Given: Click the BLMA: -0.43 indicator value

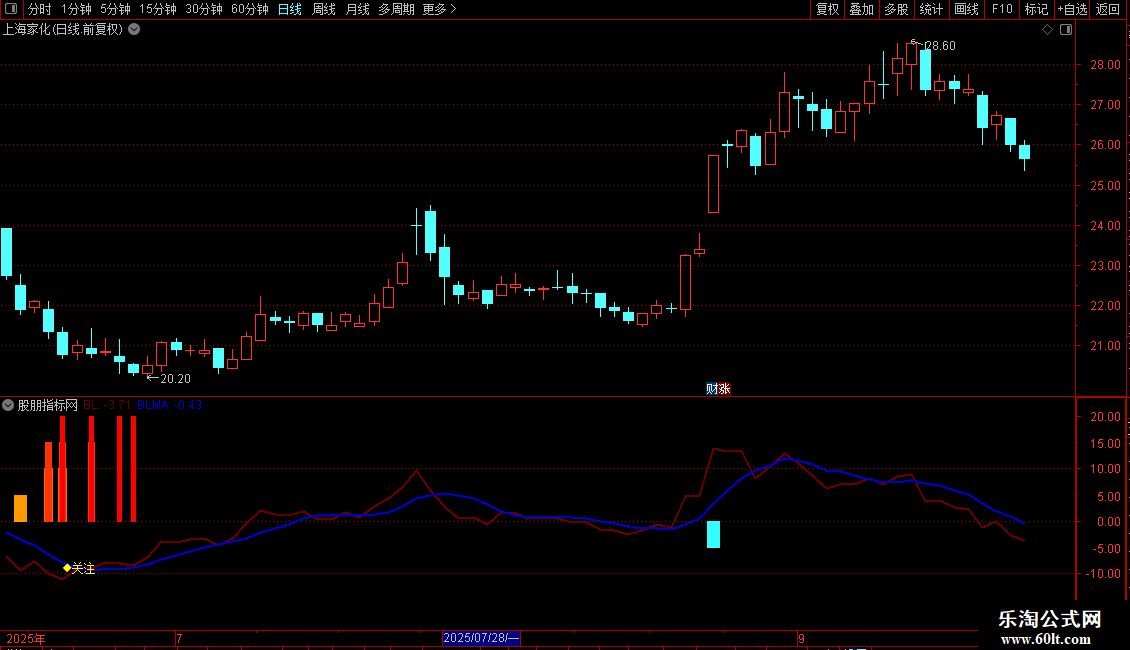Looking at the screenshot, I should pos(169,405).
